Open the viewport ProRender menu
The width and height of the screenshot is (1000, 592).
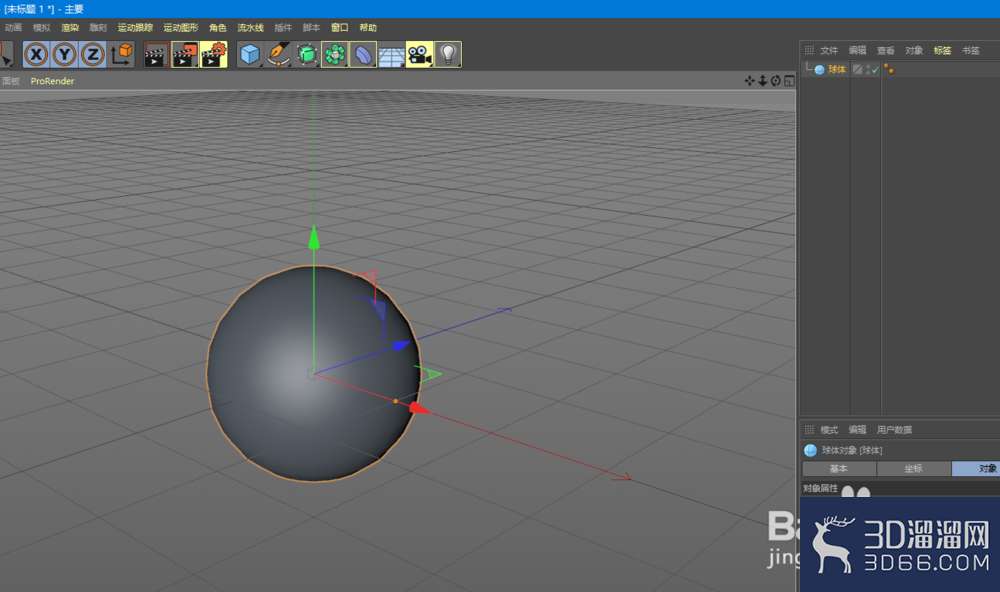[52, 81]
